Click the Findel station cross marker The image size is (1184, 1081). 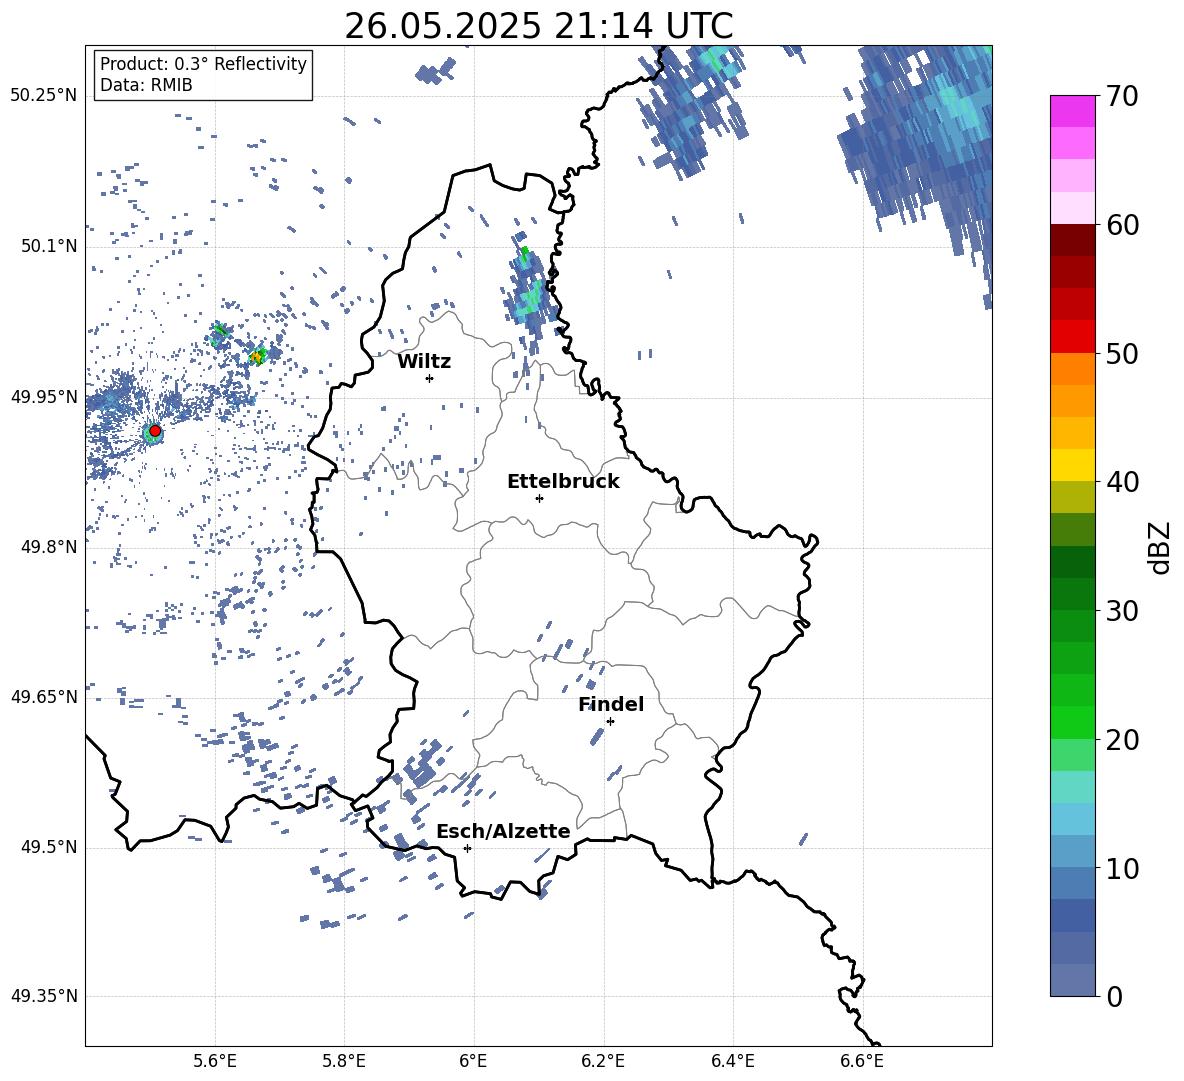tap(610, 722)
